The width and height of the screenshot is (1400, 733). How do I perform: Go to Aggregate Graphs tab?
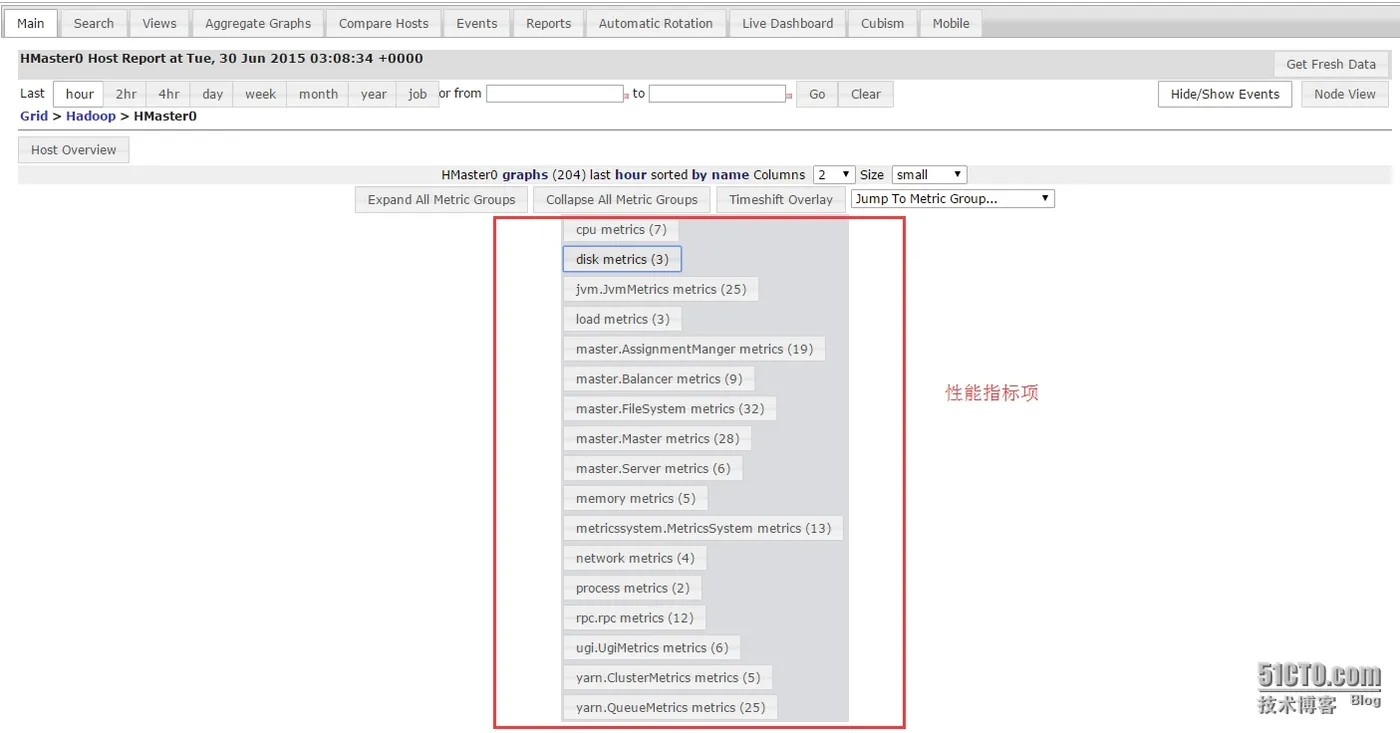(x=258, y=23)
